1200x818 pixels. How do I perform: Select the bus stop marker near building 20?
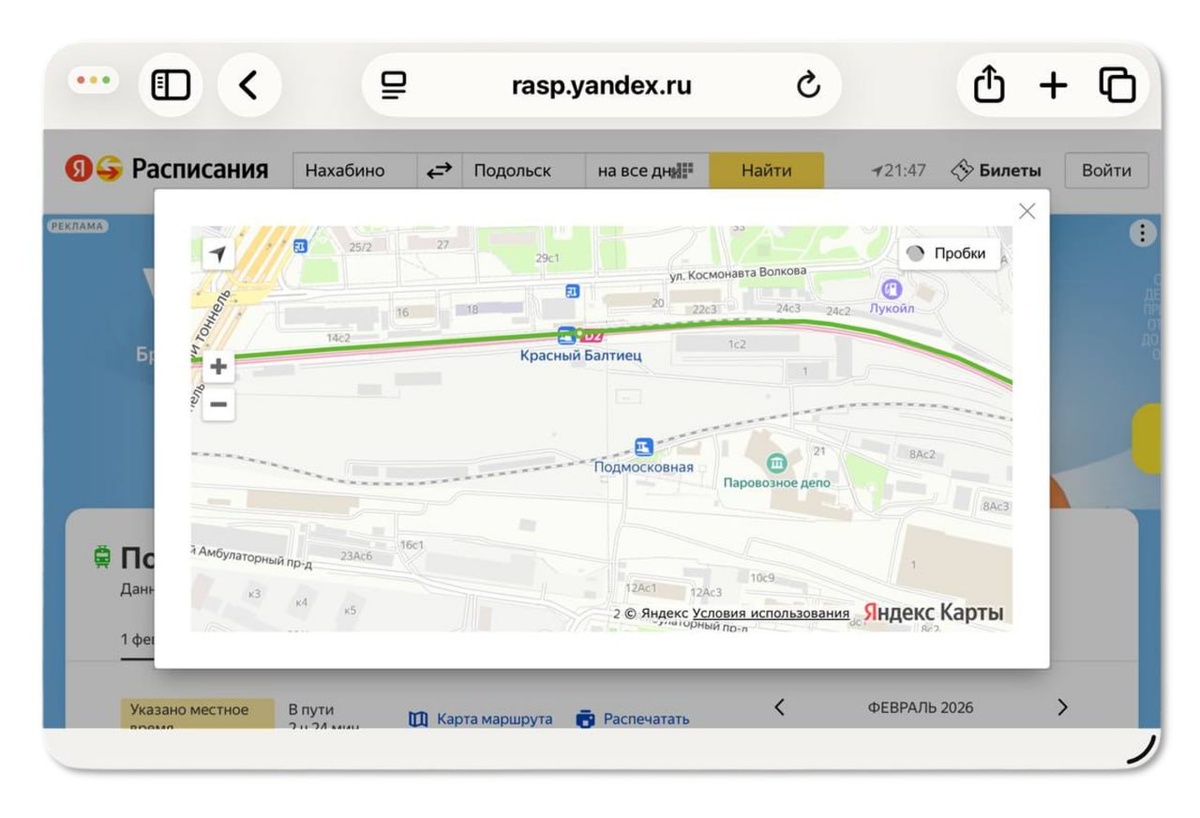[x=572, y=291]
